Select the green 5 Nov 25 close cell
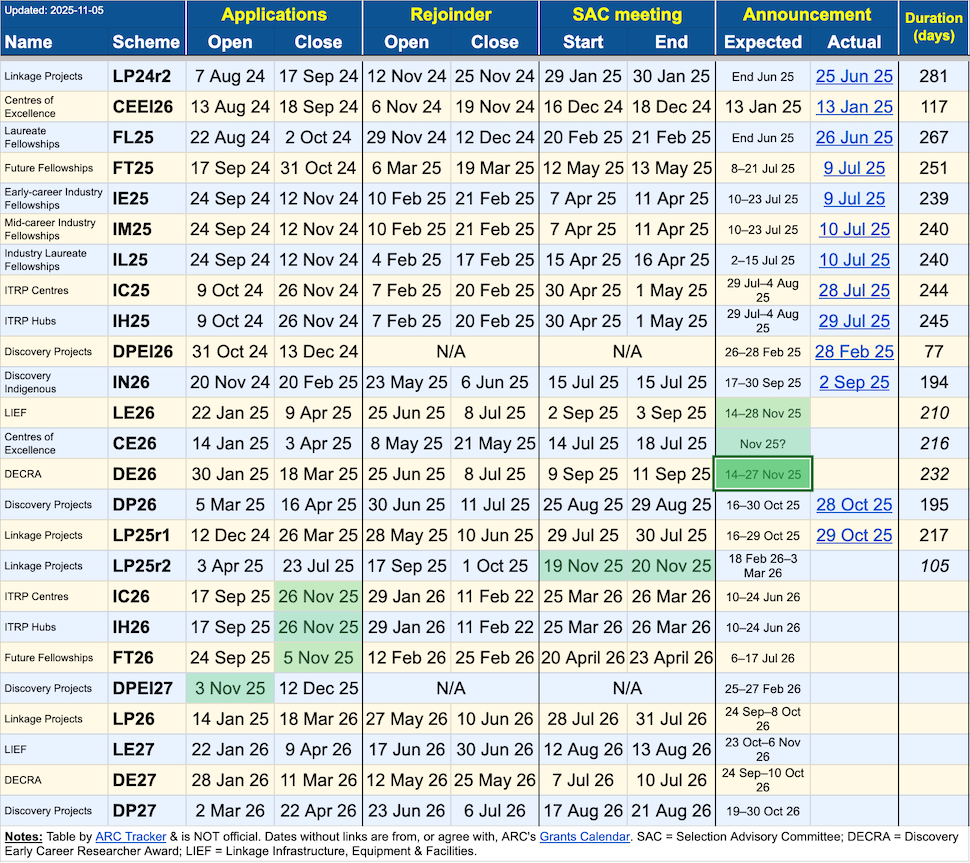 (318, 658)
